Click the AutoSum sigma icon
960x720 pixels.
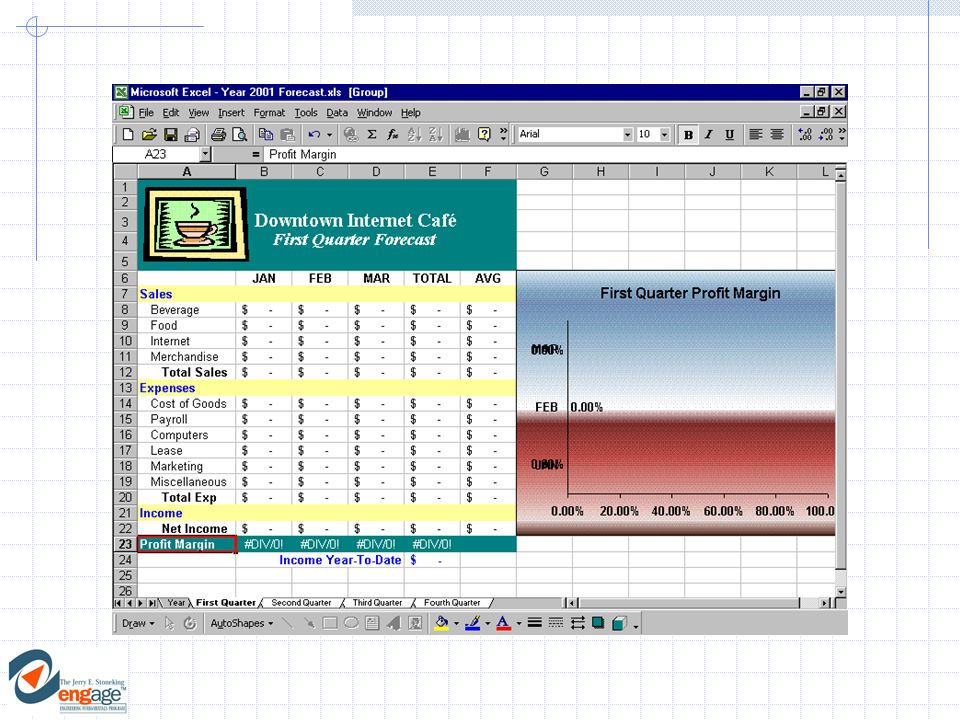[x=372, y=134]
